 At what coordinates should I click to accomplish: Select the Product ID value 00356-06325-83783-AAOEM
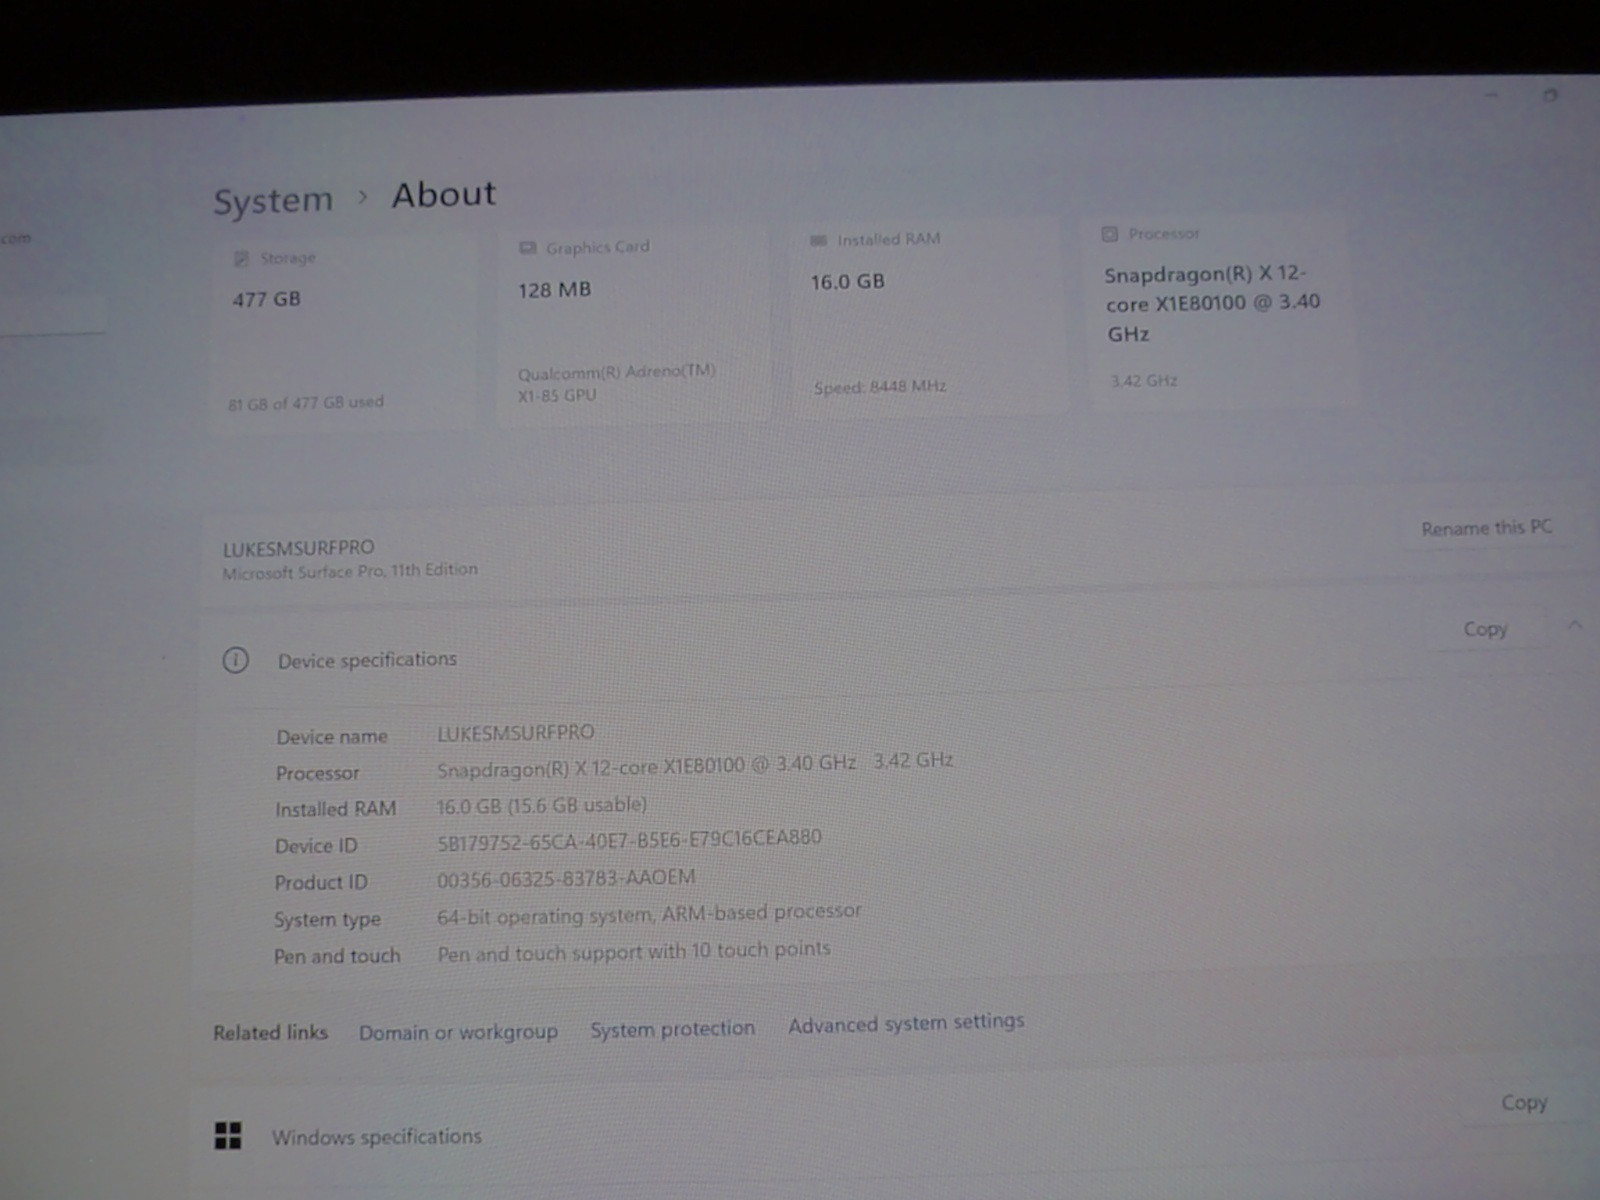pos(566,878)
